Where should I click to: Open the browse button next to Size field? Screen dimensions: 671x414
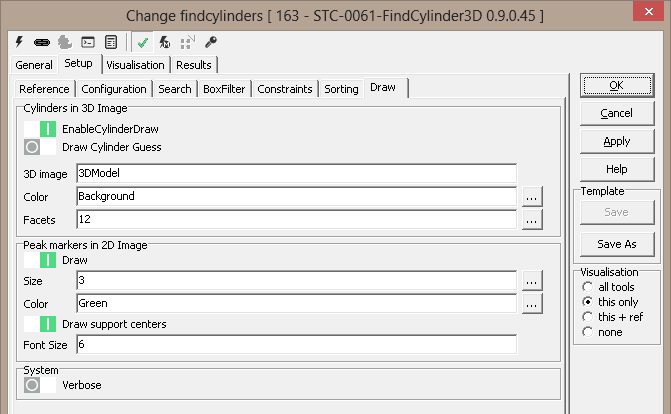[x=532, y=281]
